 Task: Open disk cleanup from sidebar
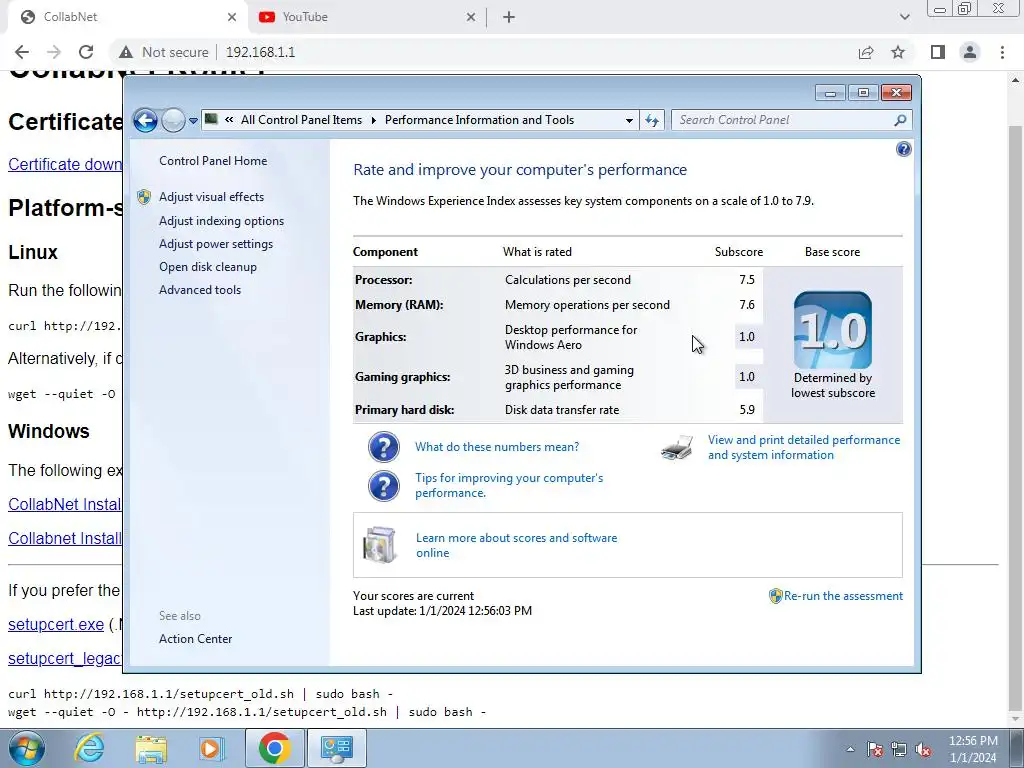(x=208, y=266)
